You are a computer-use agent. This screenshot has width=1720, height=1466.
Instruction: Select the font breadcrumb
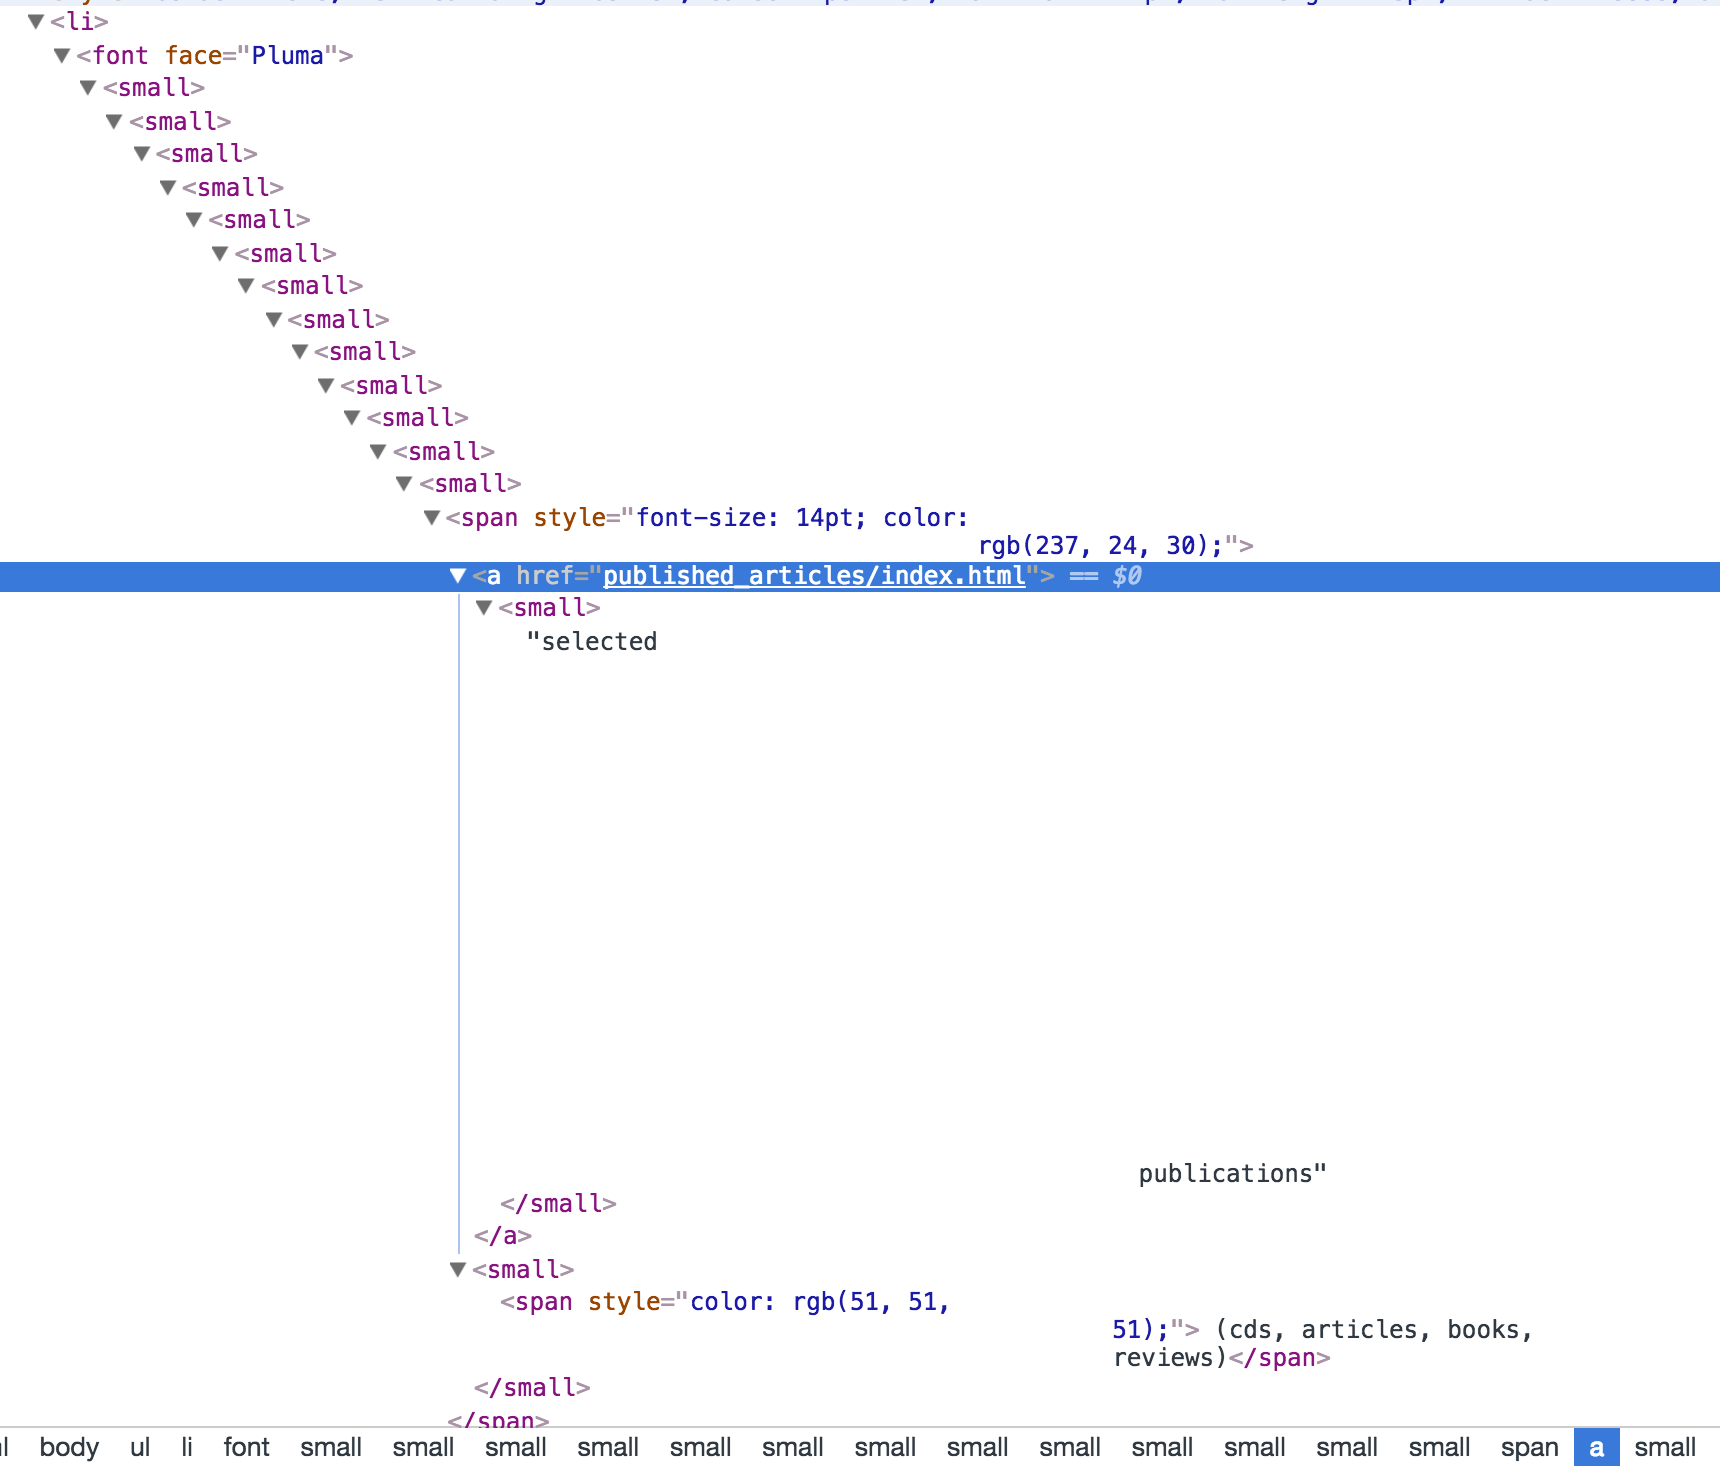[x=246, y=1447]
